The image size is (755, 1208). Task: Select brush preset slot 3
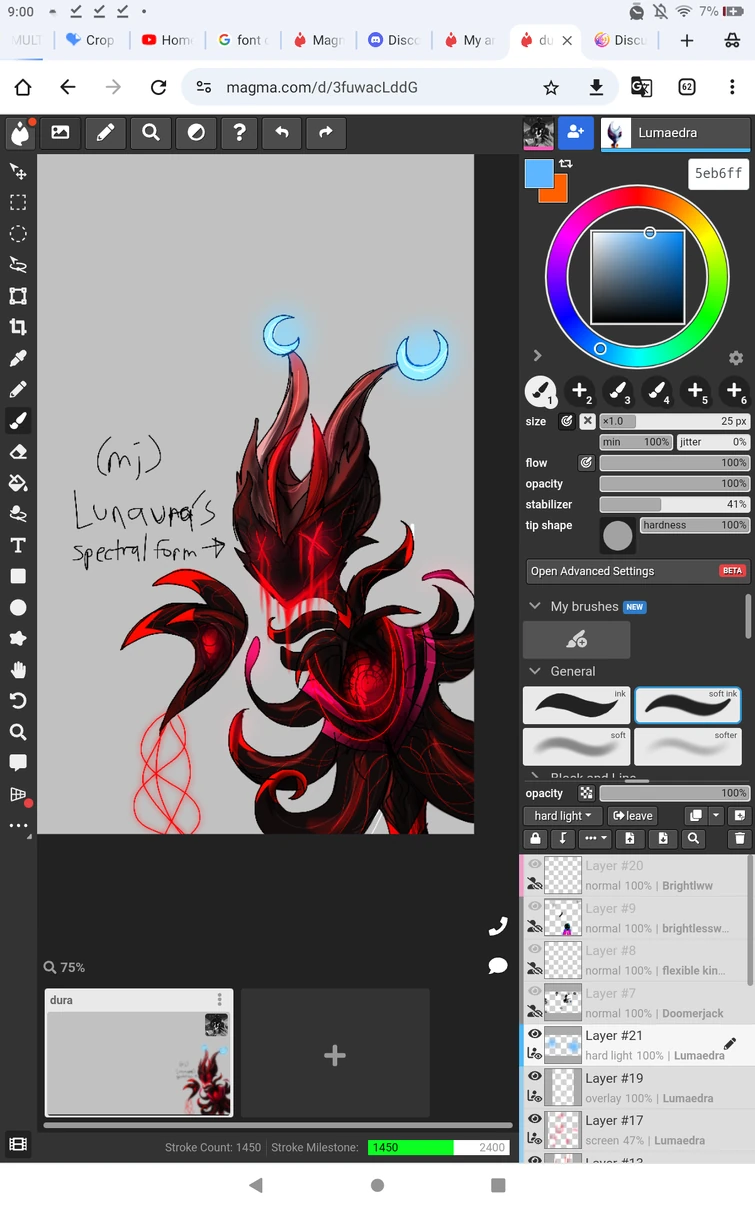click(x=619, y=391)
